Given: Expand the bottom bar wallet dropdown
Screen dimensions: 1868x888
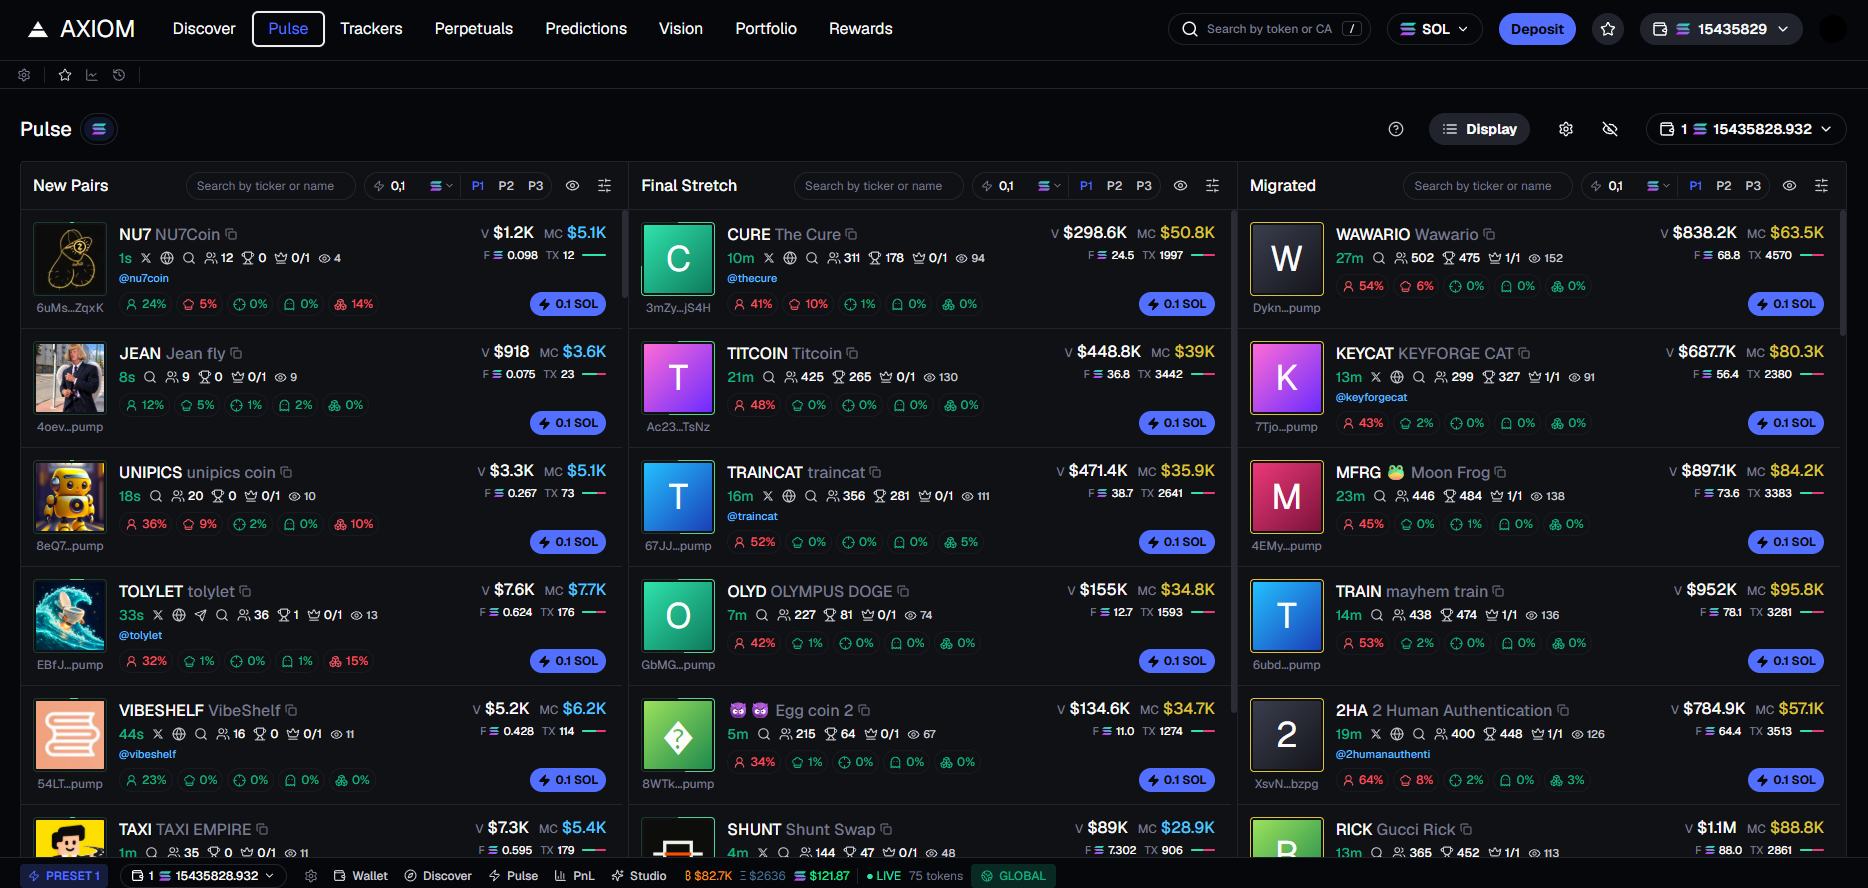Looking at the screenshot, I should click(x=204, y=876).
